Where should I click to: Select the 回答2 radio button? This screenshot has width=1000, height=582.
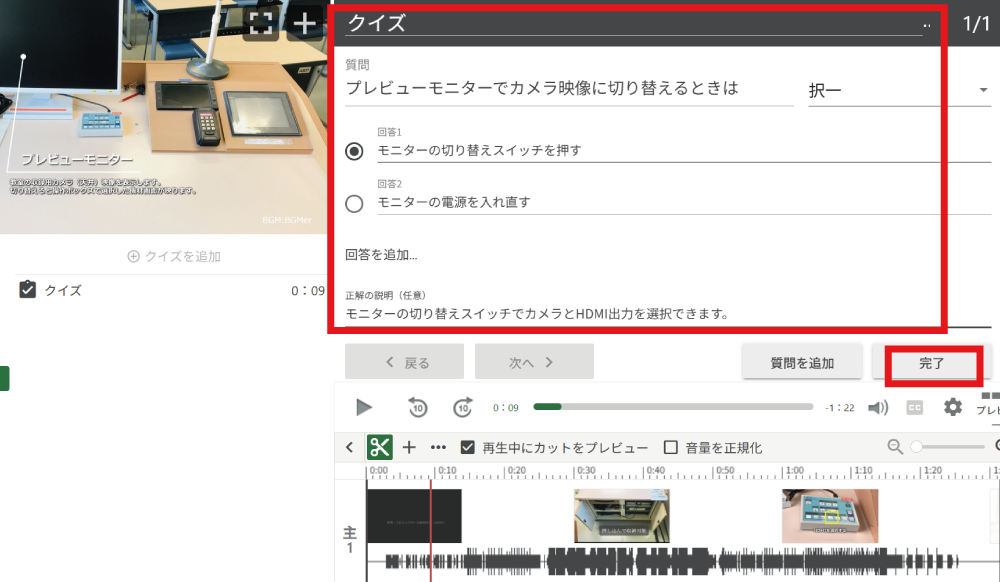(354, 204)
